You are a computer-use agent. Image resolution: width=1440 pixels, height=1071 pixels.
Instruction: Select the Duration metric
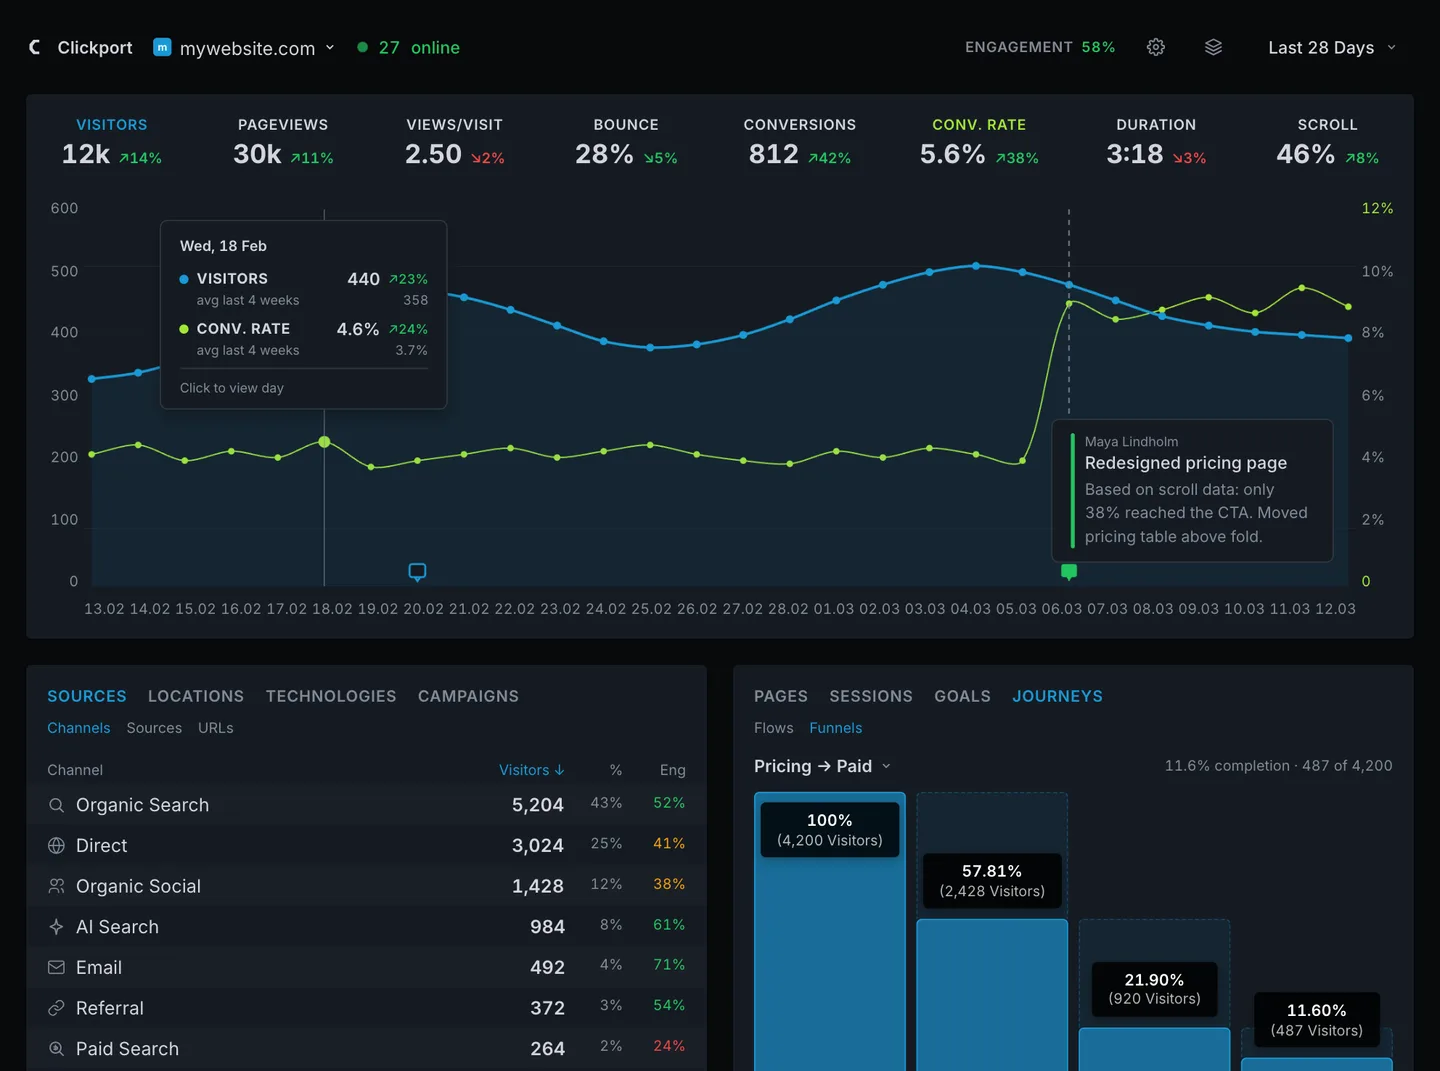click(x=1156, y=142)
